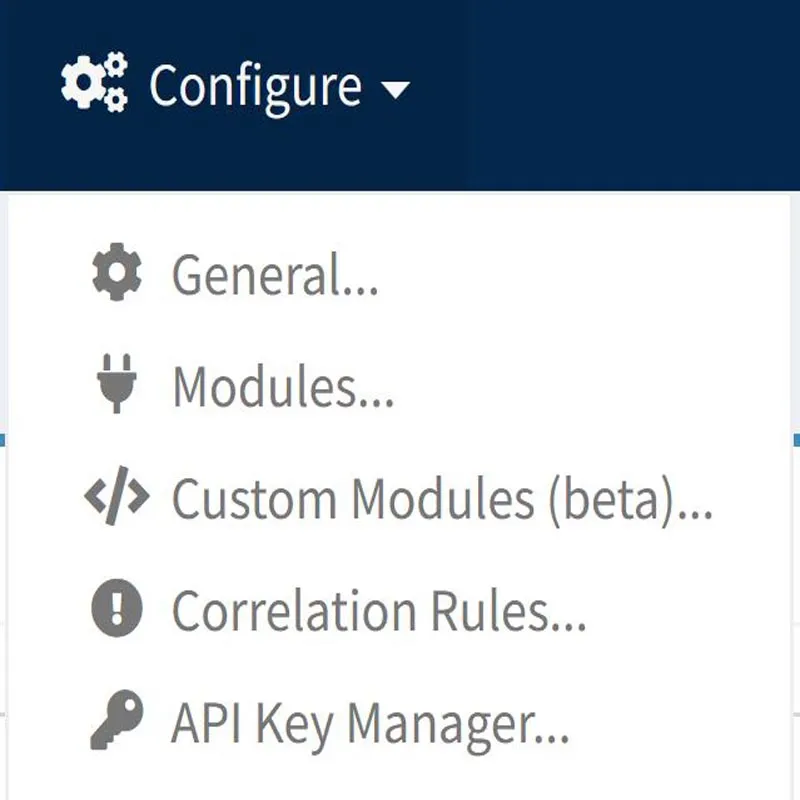Click the Configure menu label

pyautogui.click(x=258, y=85)
